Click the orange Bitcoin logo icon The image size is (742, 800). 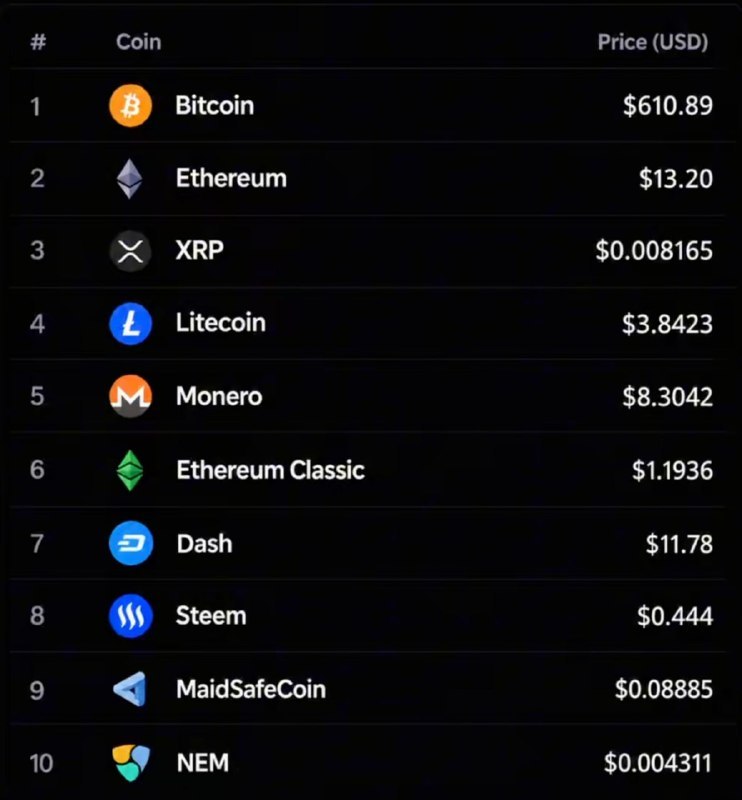tap(130, 106)
